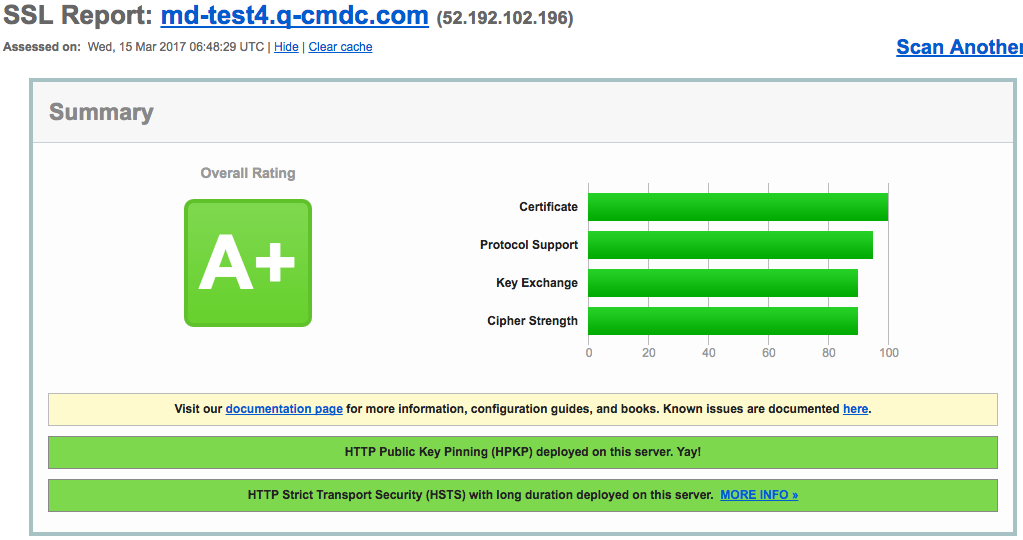Open MORE INFO link in HSTS banner
The image size is (1023, 540).
point(758,495)
